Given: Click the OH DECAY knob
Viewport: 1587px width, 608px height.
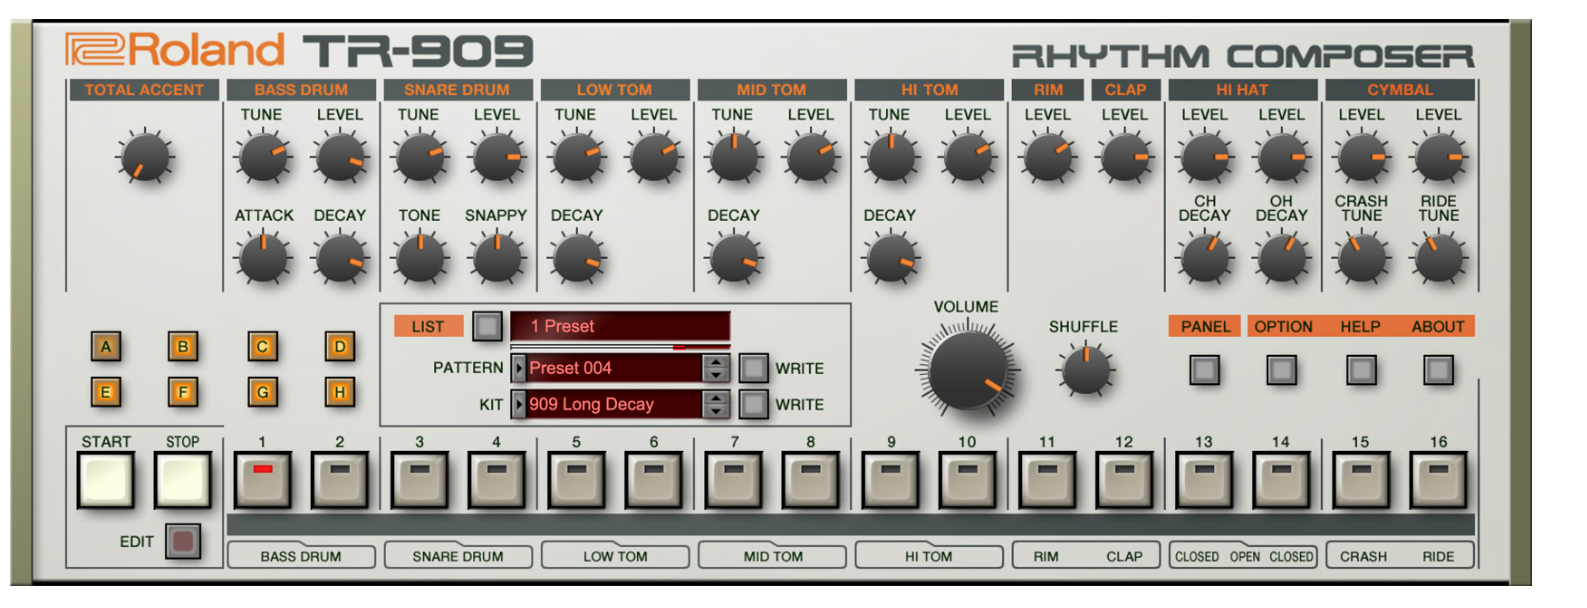Looking at the screenshot, I should [x=1281, y=258].
